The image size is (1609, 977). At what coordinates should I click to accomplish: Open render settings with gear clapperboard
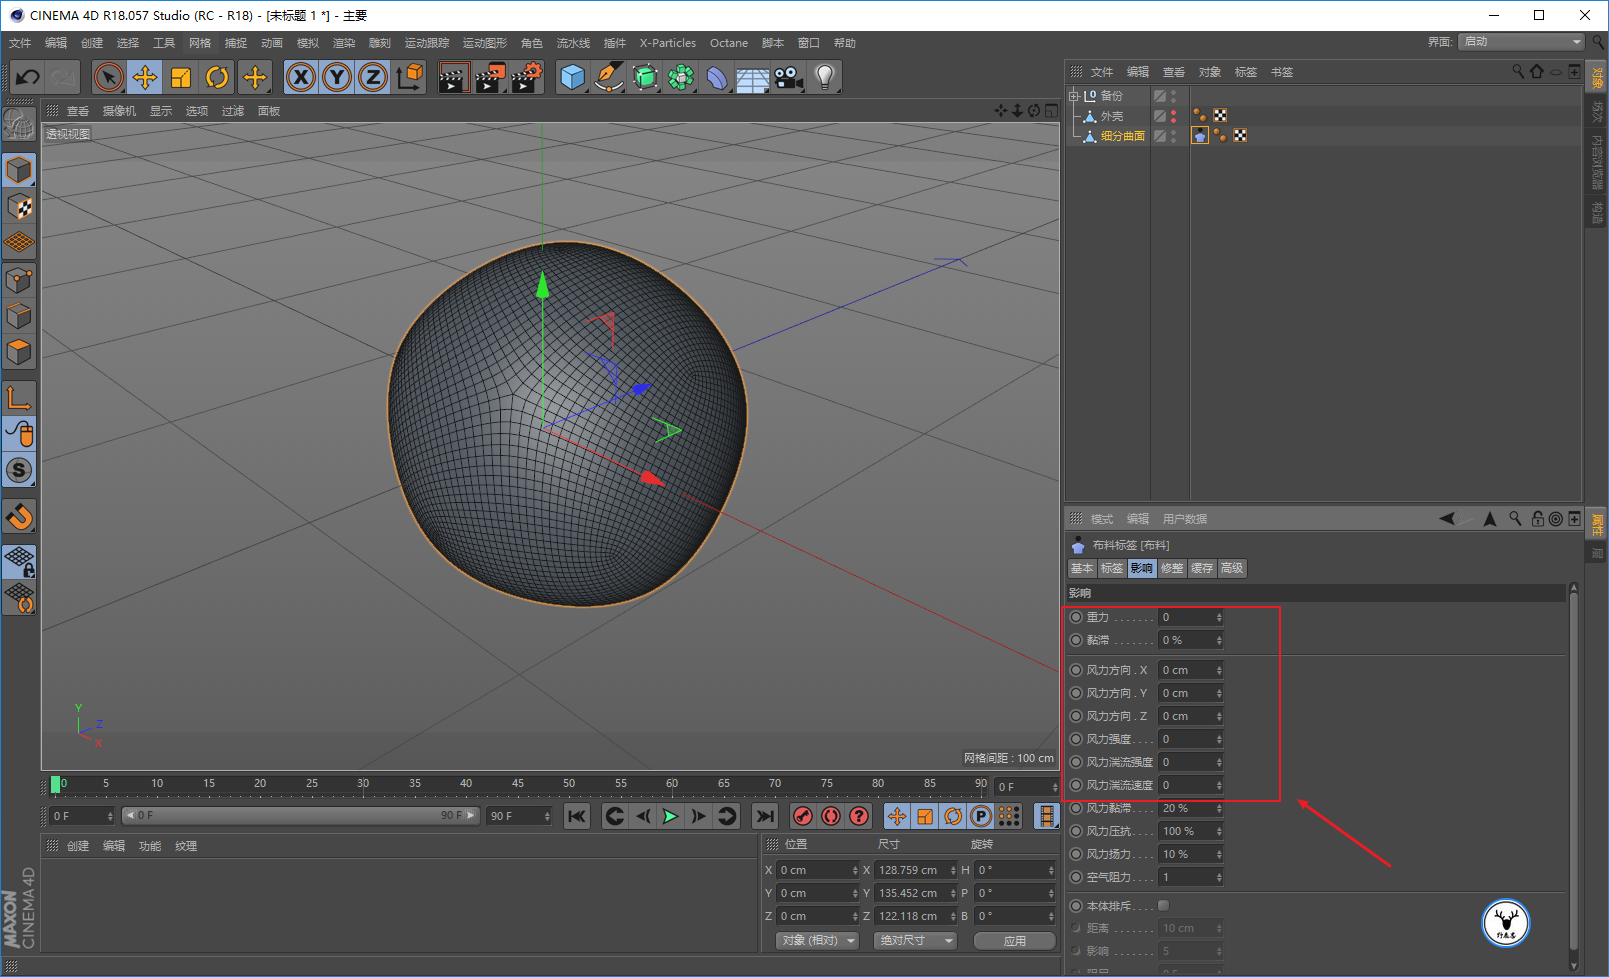coord(526,77)
